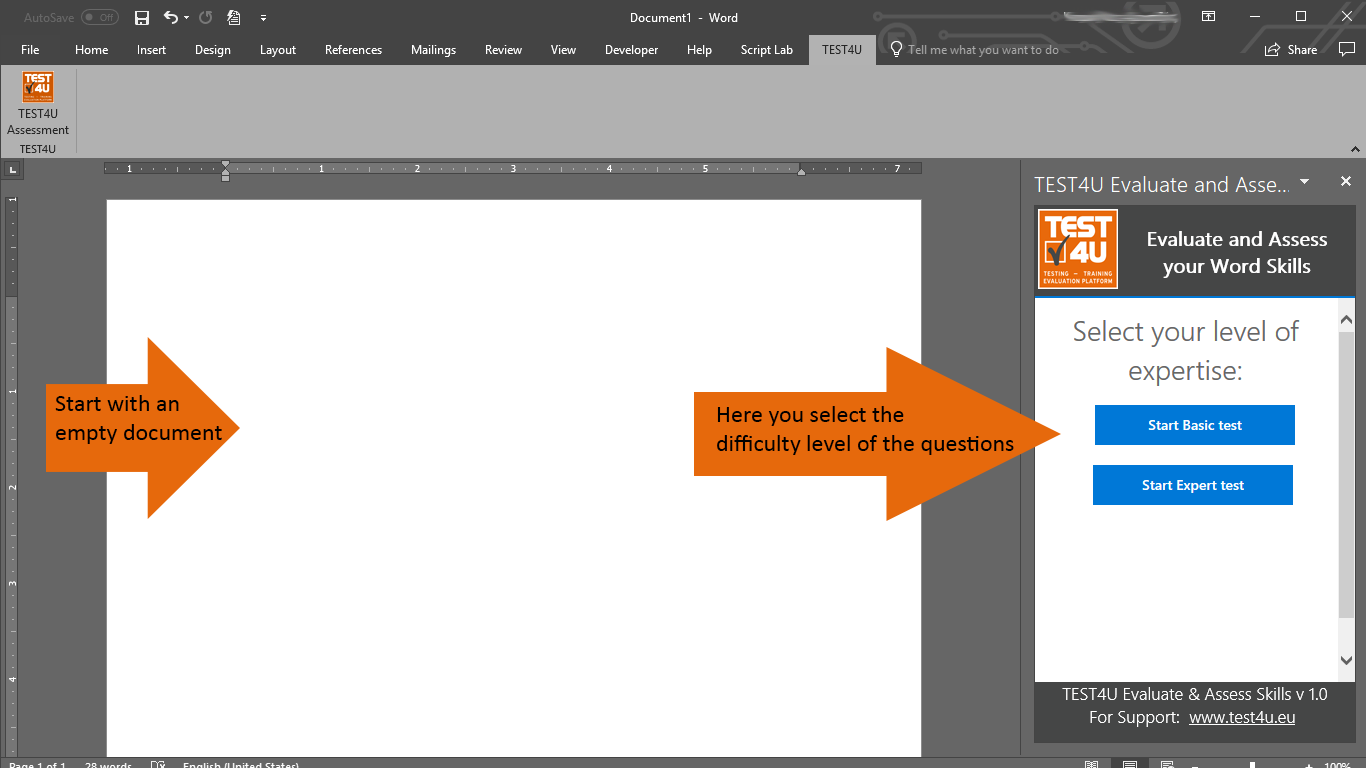Click the proofing check icon in status bar
The image size is (1366, 768).
coord(158,764)
